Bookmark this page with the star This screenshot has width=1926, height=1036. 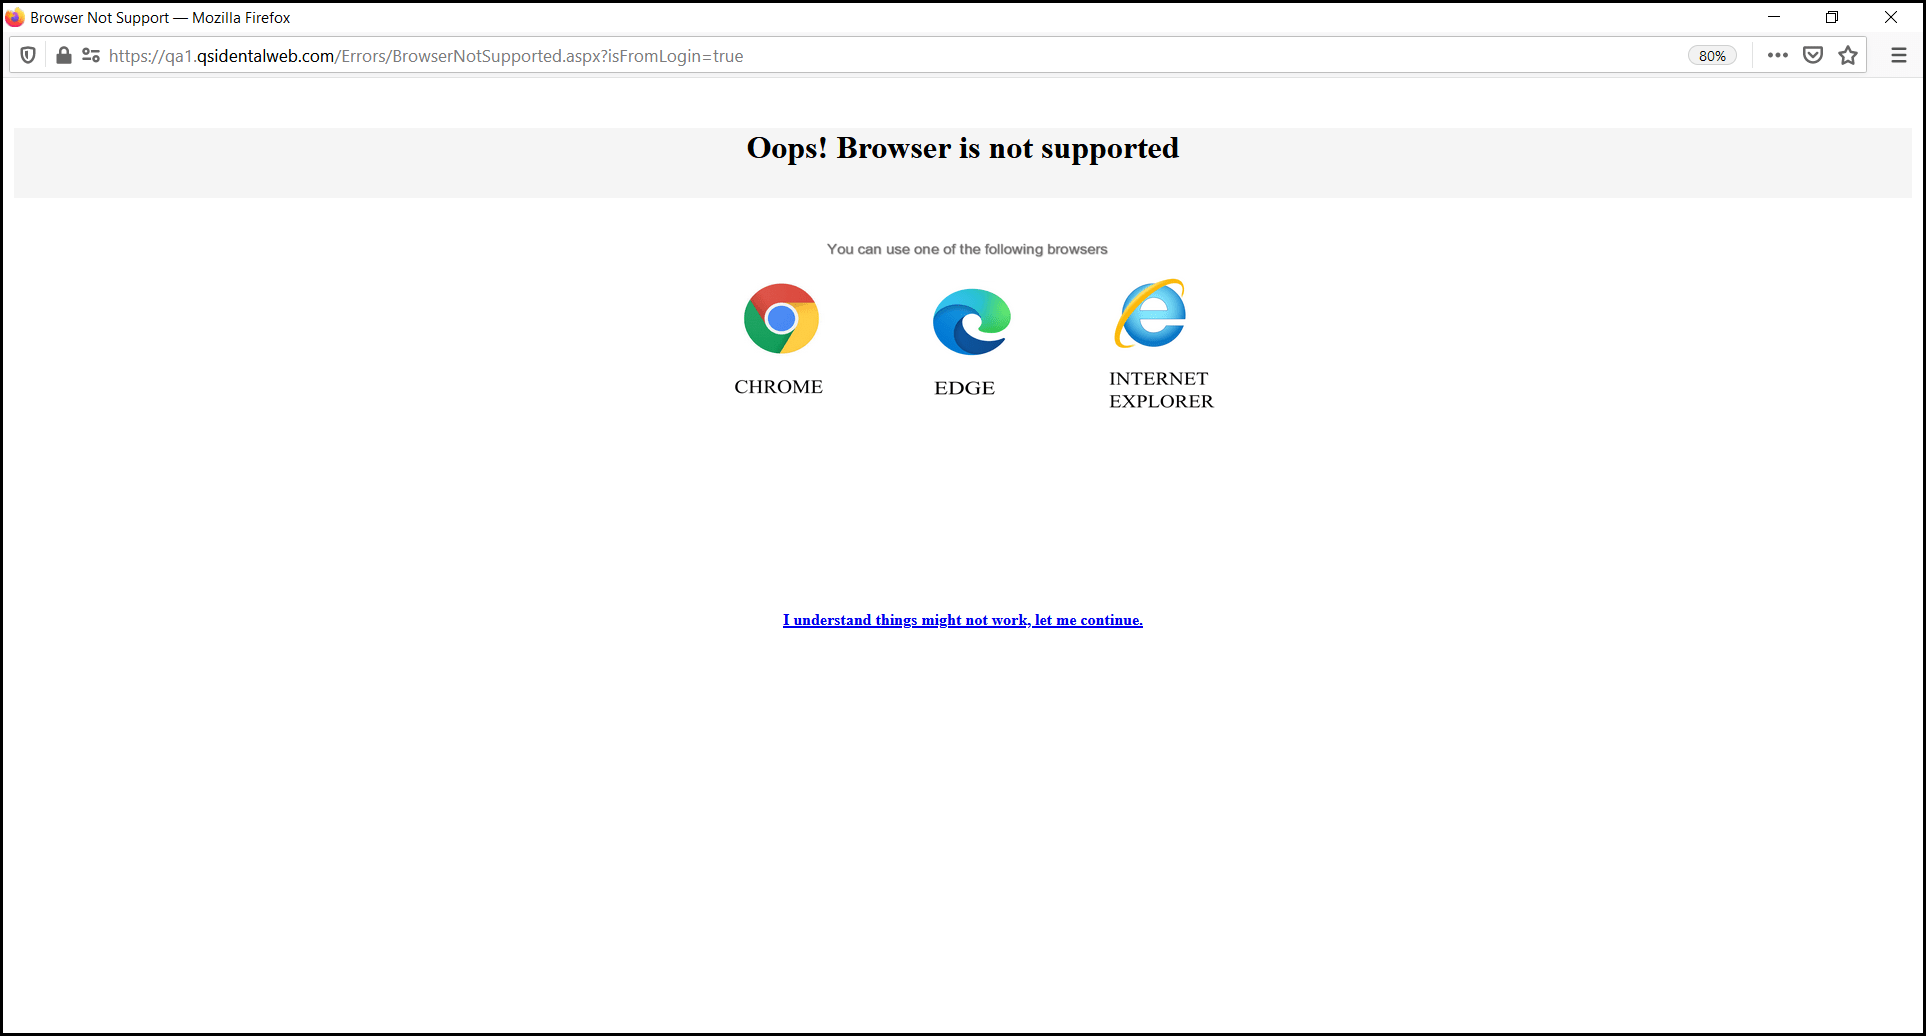pyautogui.click(x=1848, y=56)
